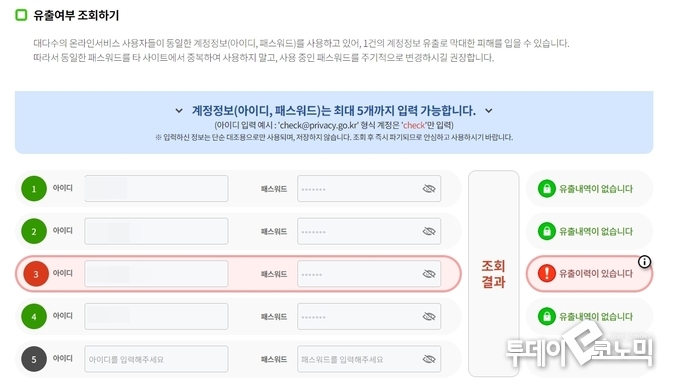Screen dimensions: 680x392
Task: Click the red exclamation warning icon
Action: [547, 273]
